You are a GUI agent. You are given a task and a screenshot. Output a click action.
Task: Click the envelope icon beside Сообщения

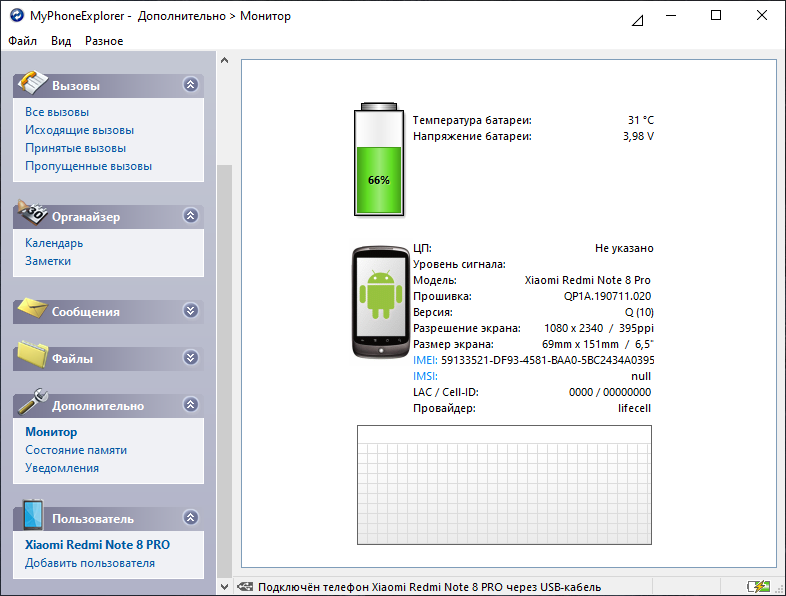(x=33, y=308)
